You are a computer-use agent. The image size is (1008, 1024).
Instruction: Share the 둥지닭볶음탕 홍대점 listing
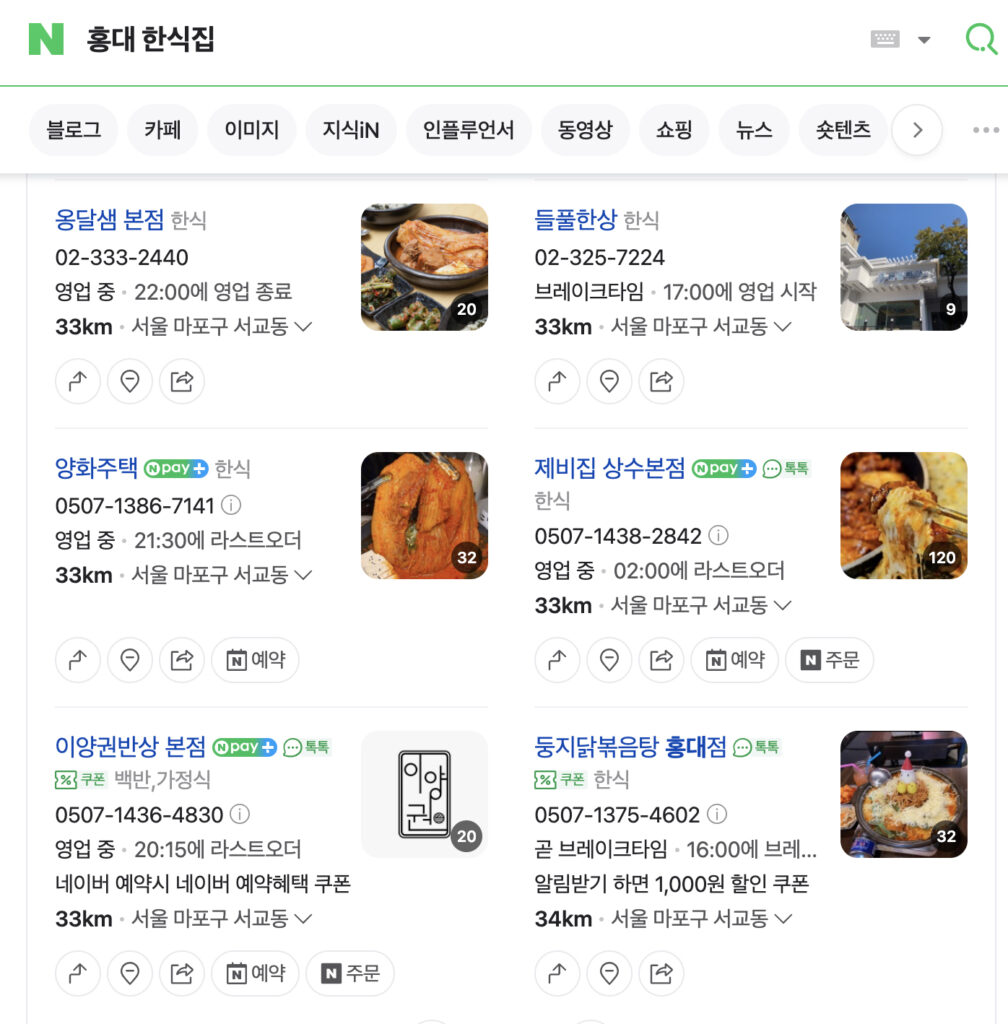pos(661,973)
